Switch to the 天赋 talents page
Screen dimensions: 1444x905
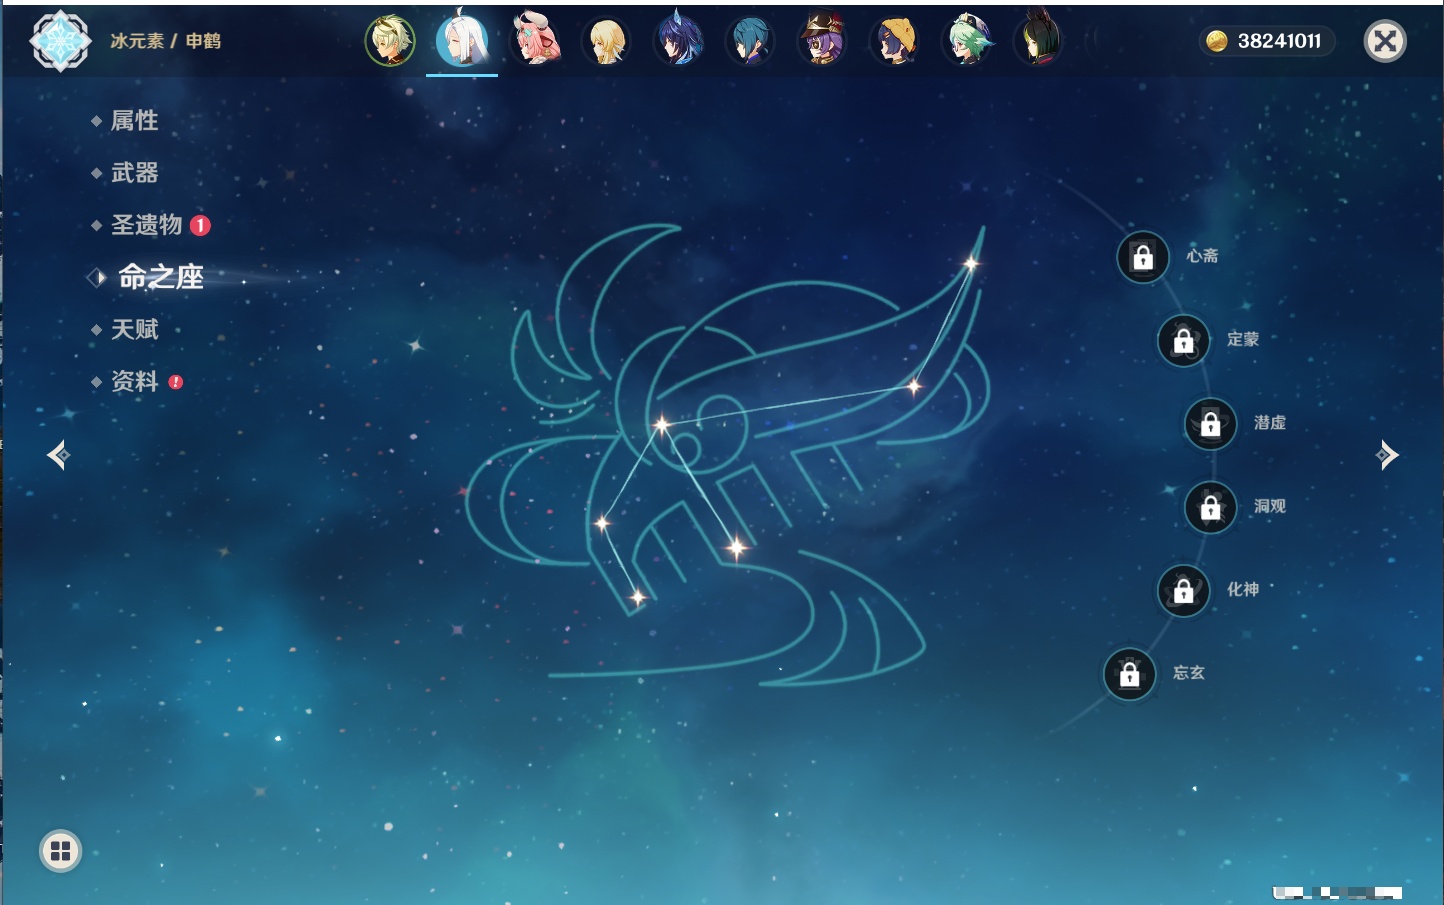(x=134, y=329)
